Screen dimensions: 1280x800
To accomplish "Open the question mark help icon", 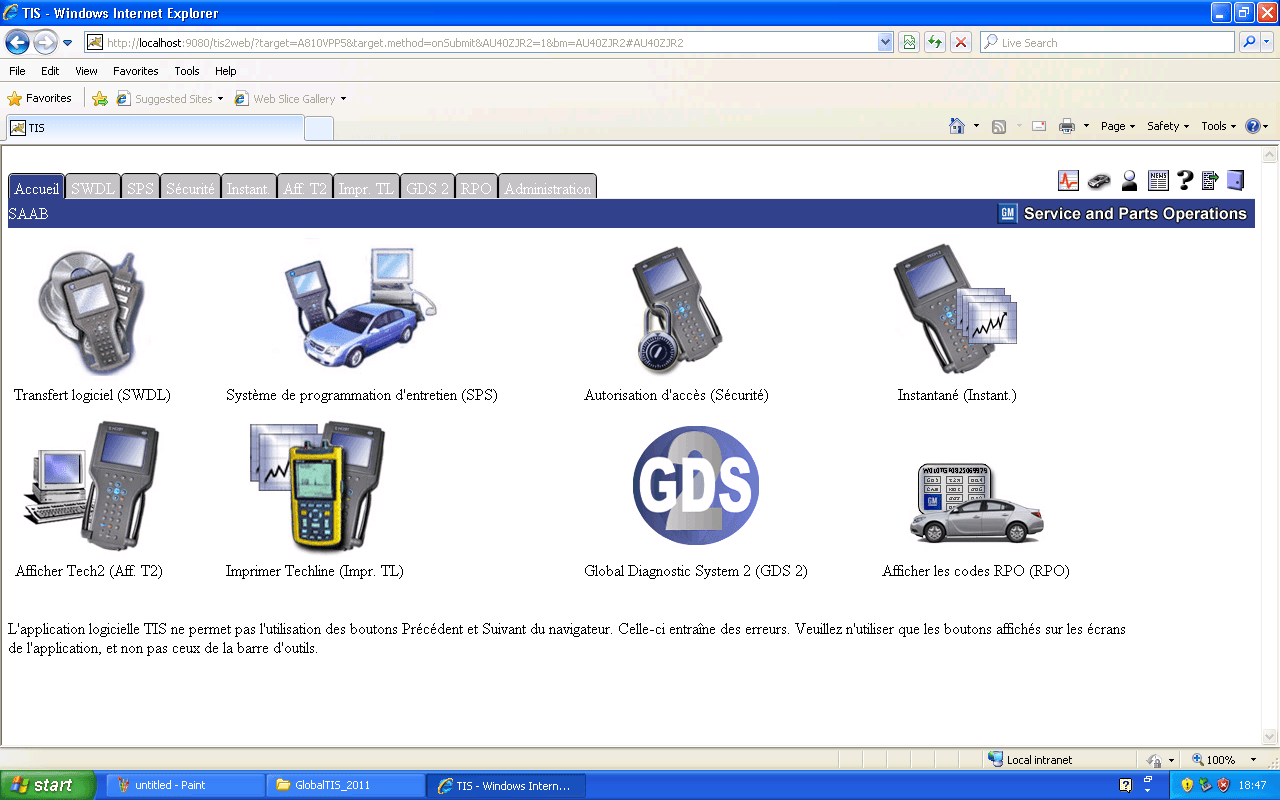I will point(1185,180).
